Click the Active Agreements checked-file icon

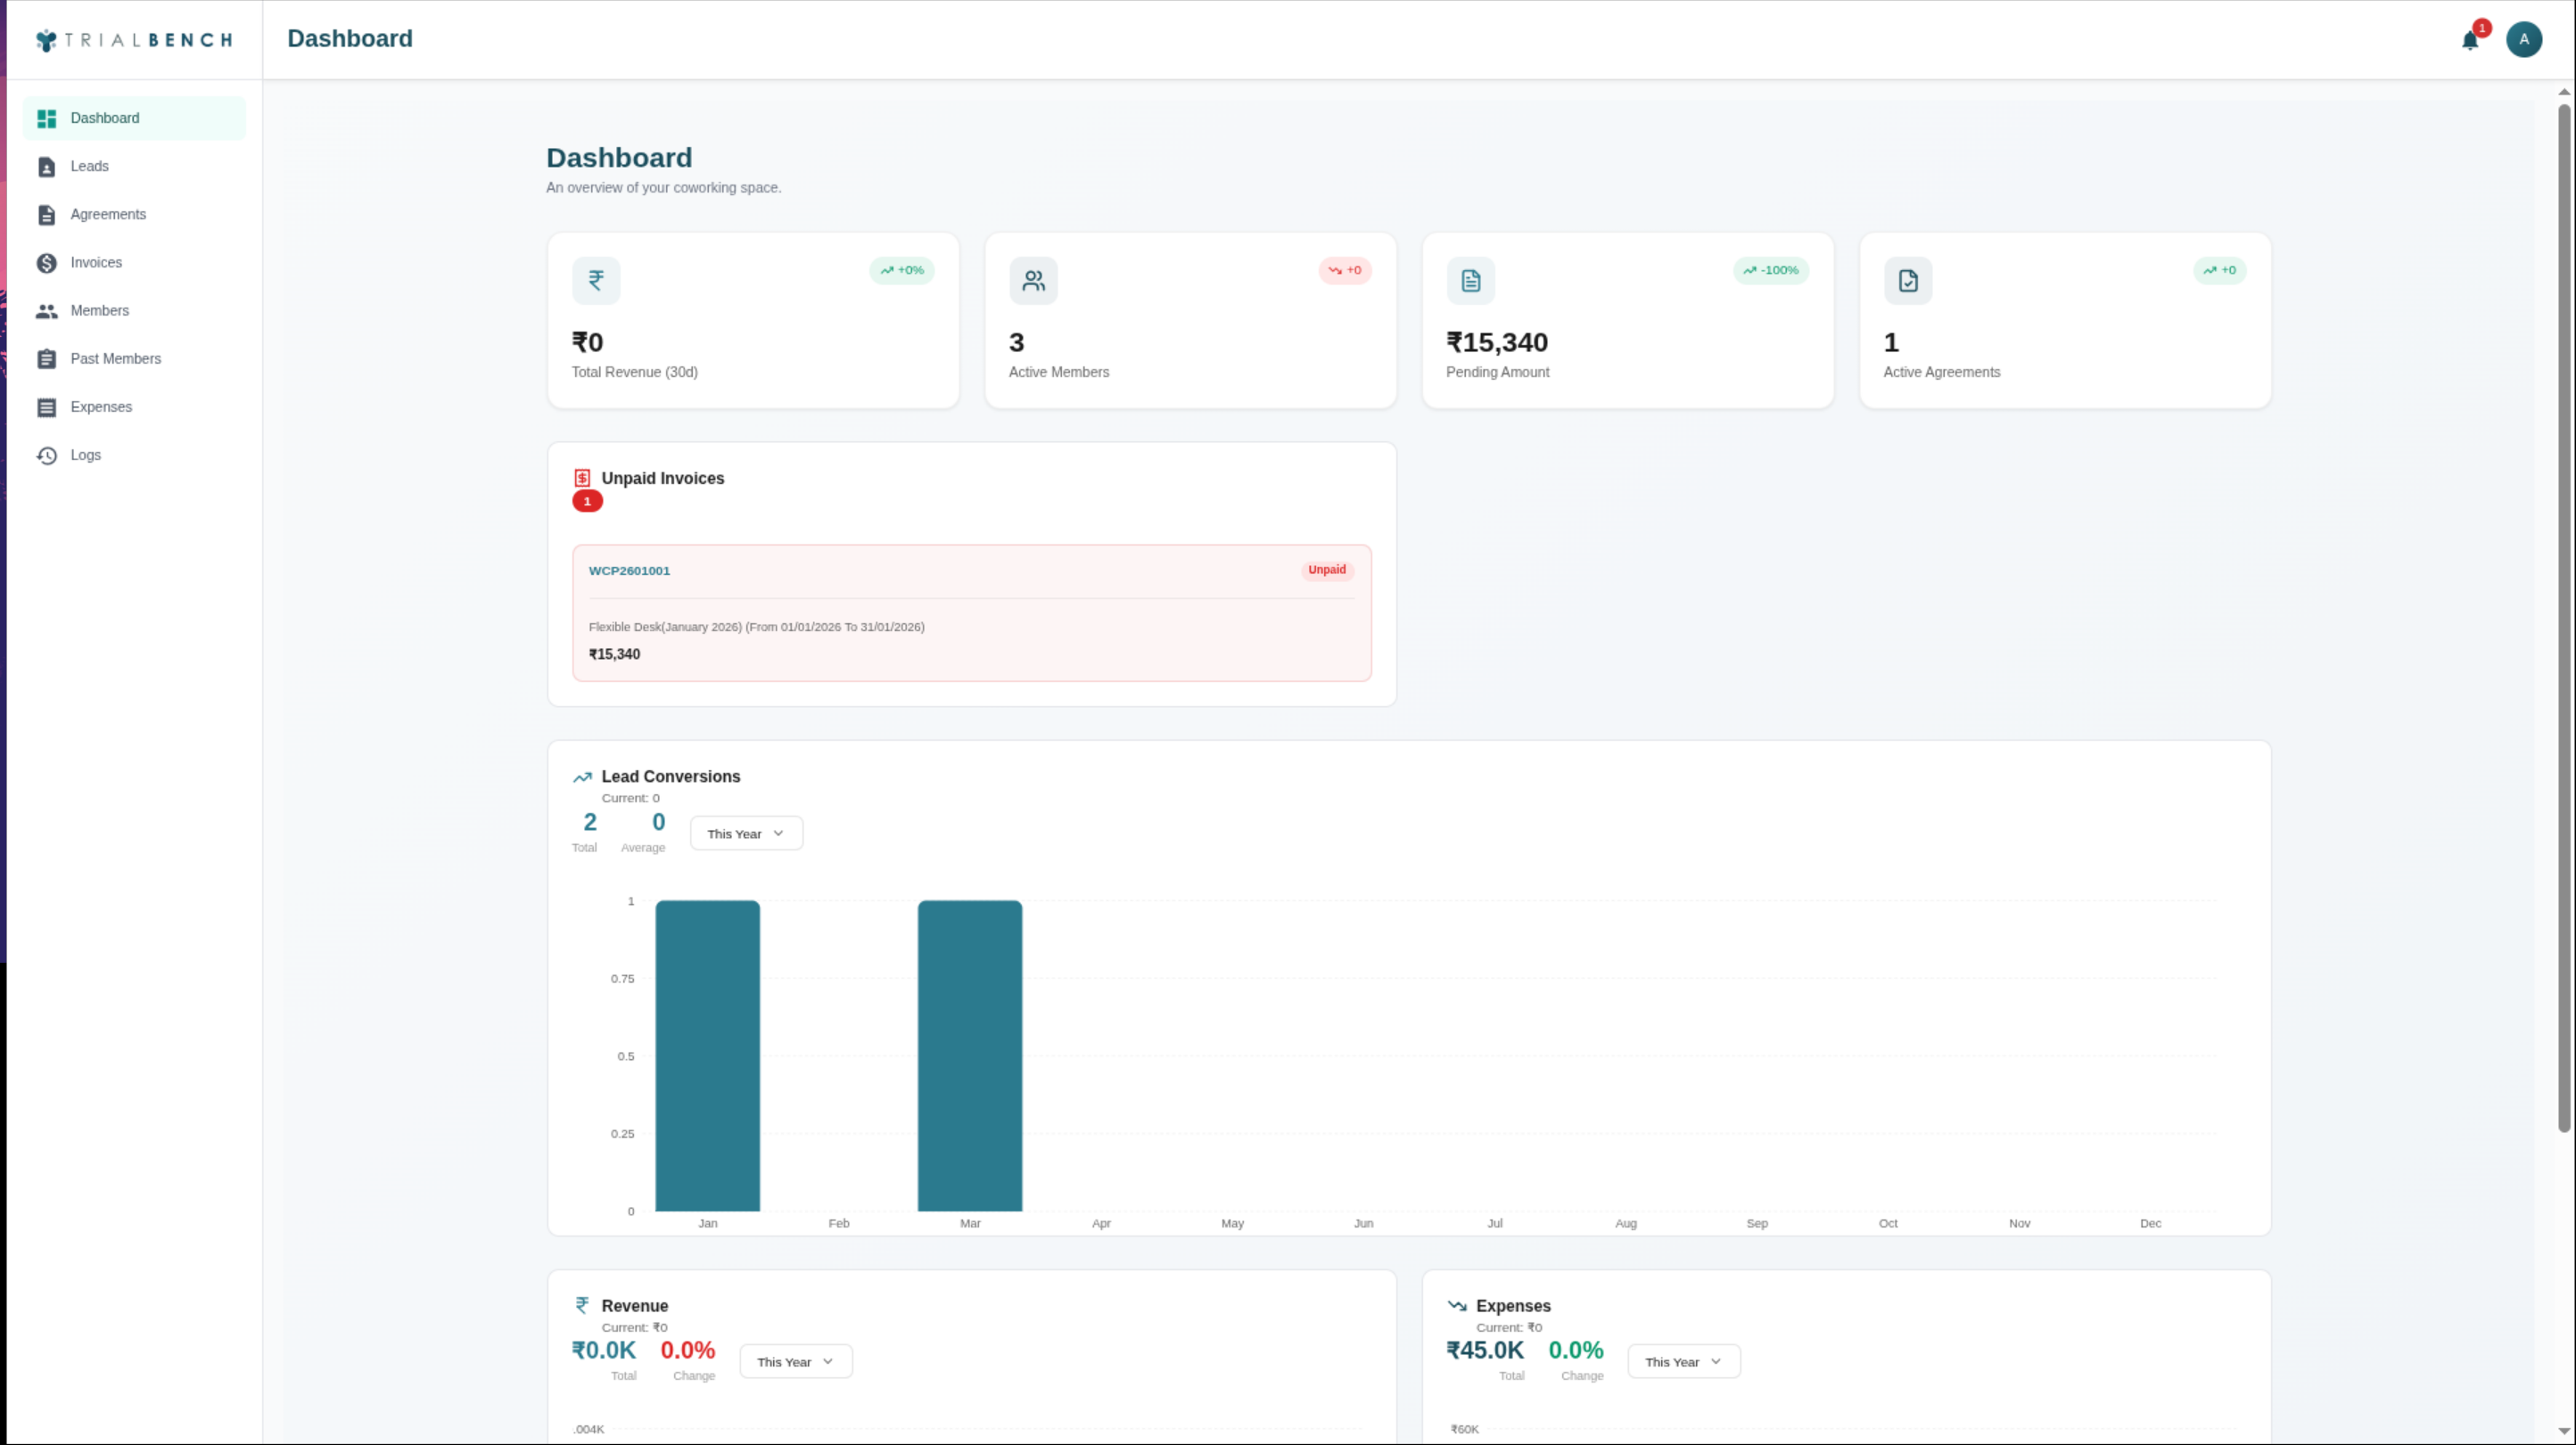1907,281
